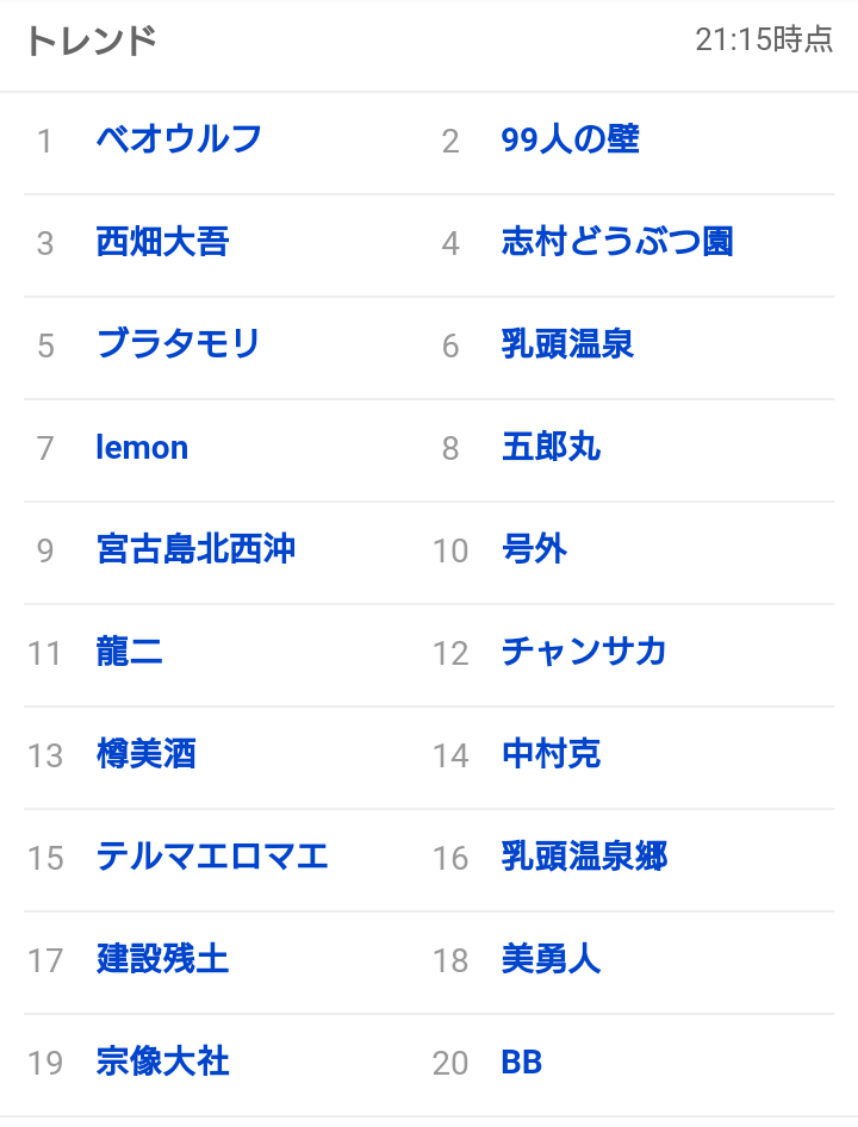This screenshot has height=1127, width=858.
Task: Open the BB trending topic
Action: point(521,1063)
